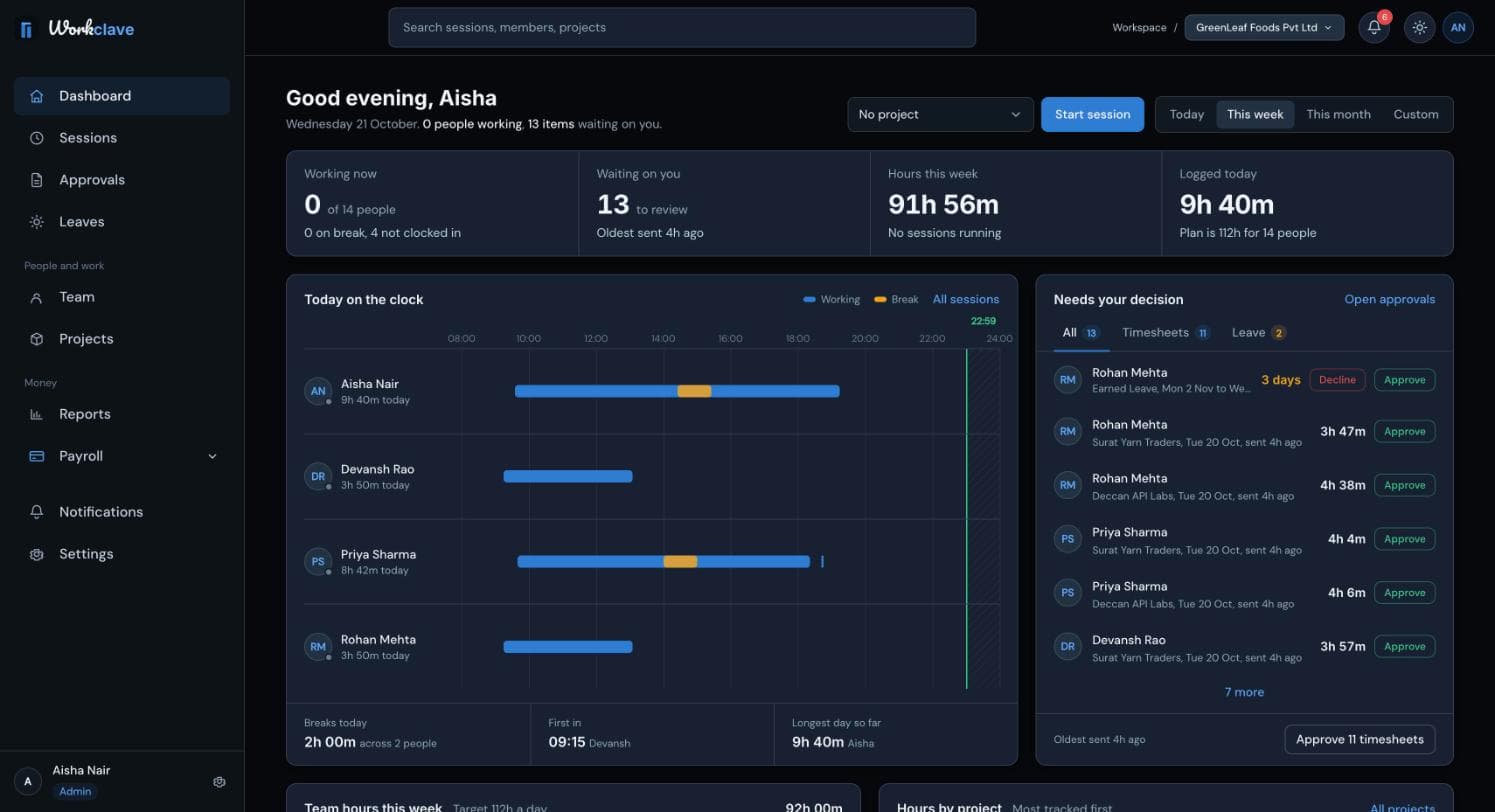1495x812 pixels.
Task: Open Settings sidebar gear icon
Action: click(x=37, y=554)
